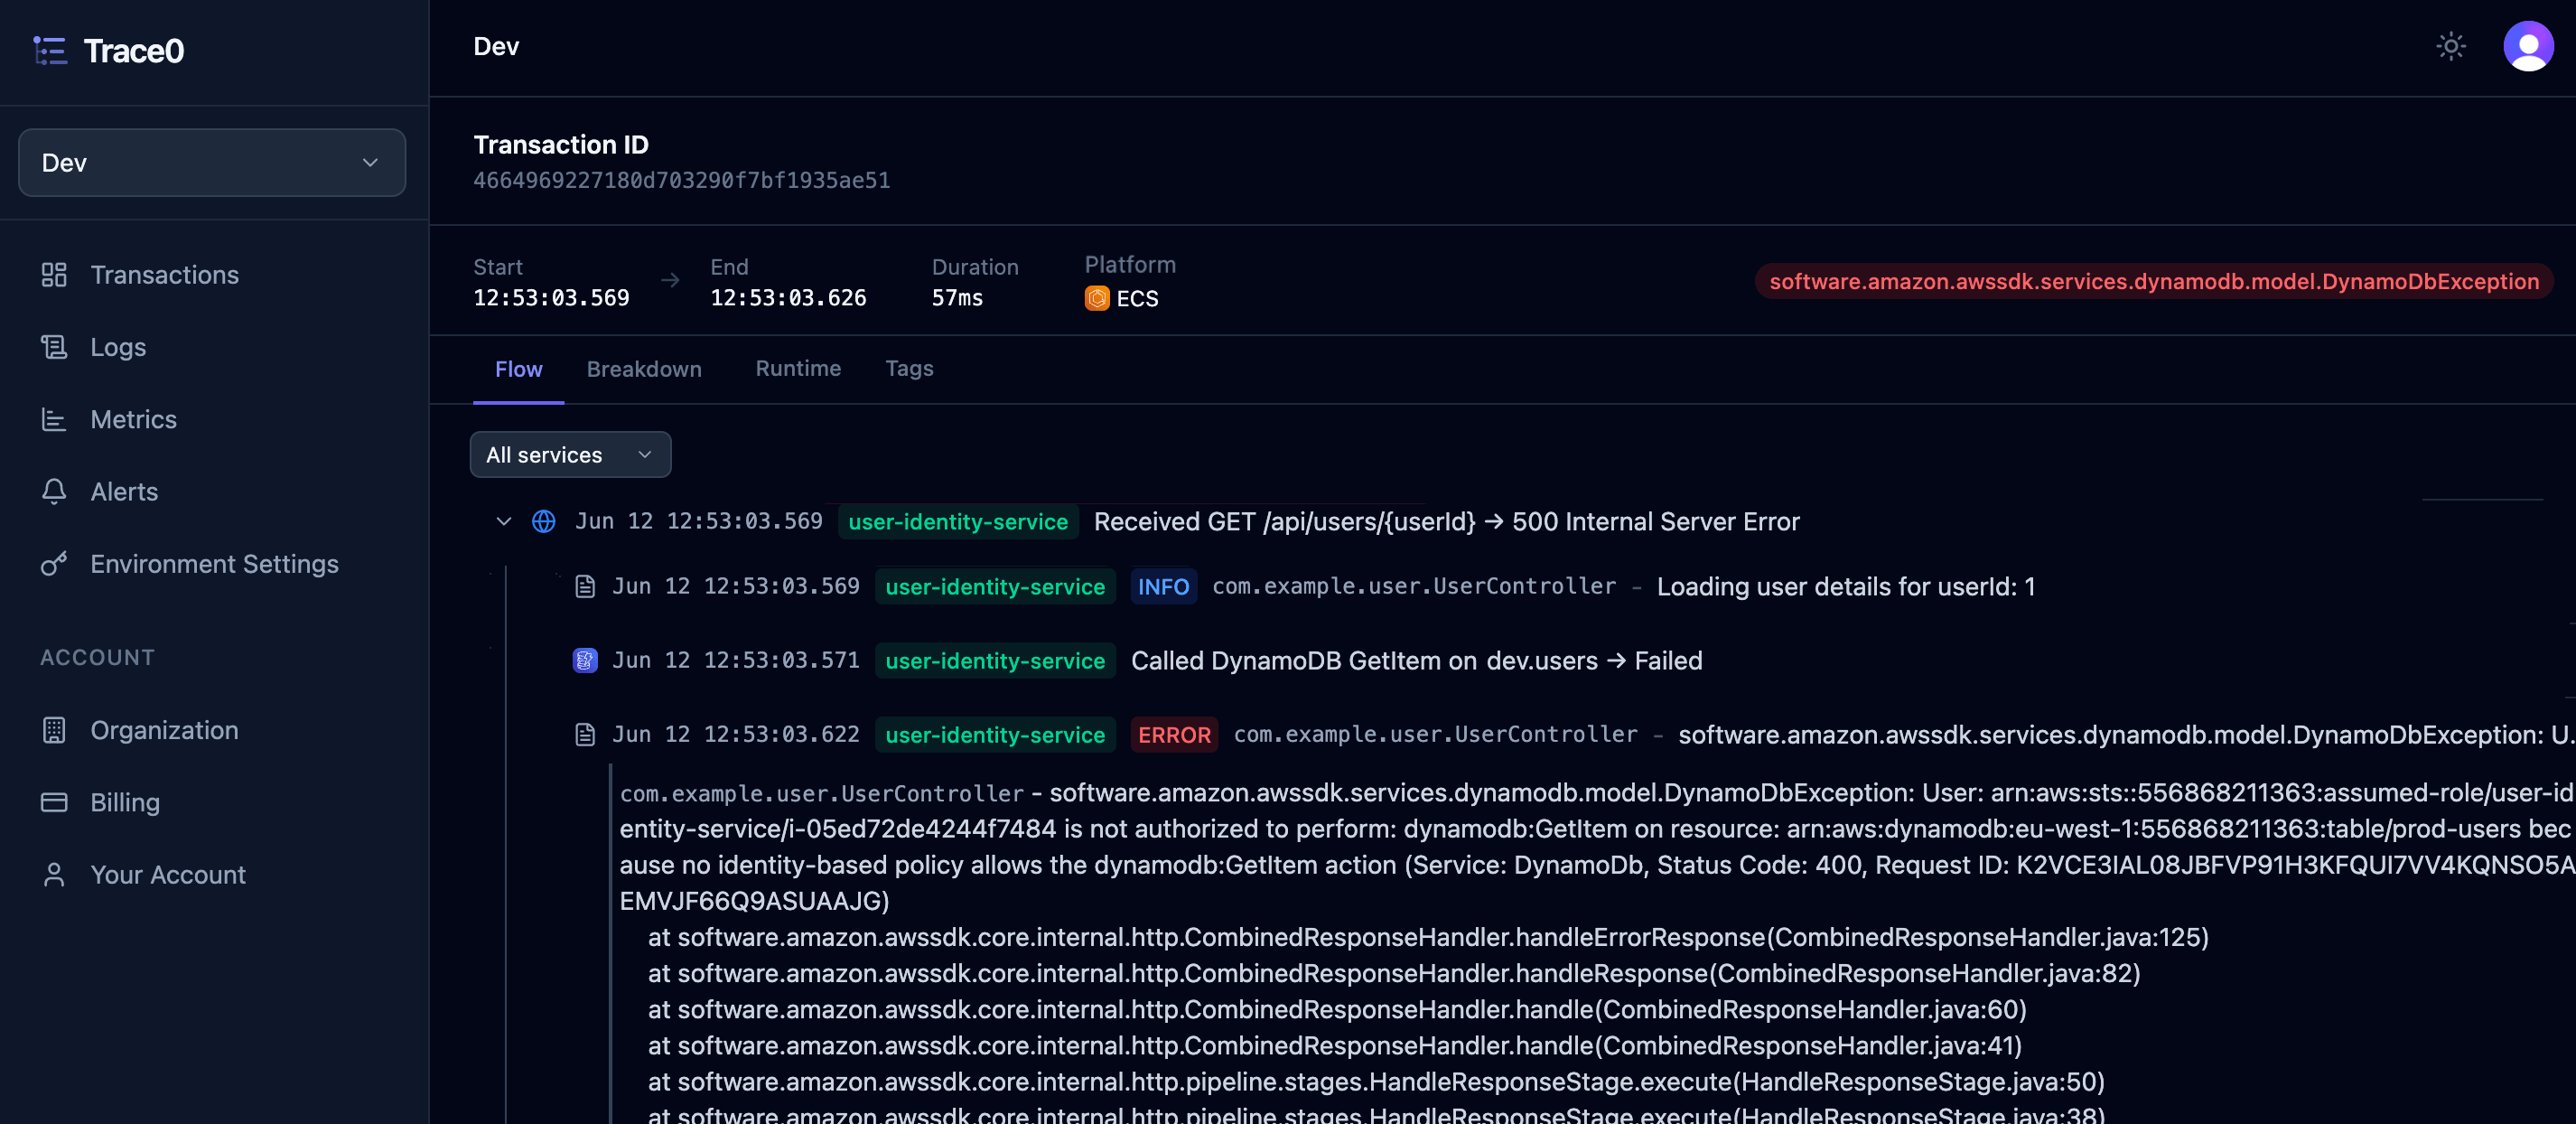Open the user avatar menu

click(2528, 46)
